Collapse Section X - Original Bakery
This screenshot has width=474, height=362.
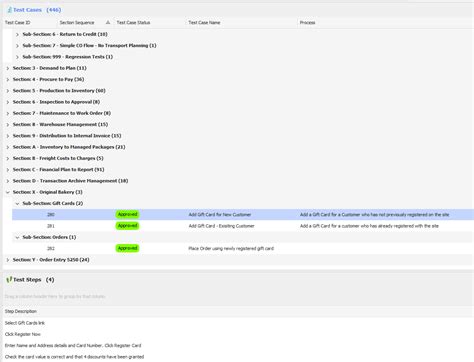pyautogui.click(x=8, y=192)
